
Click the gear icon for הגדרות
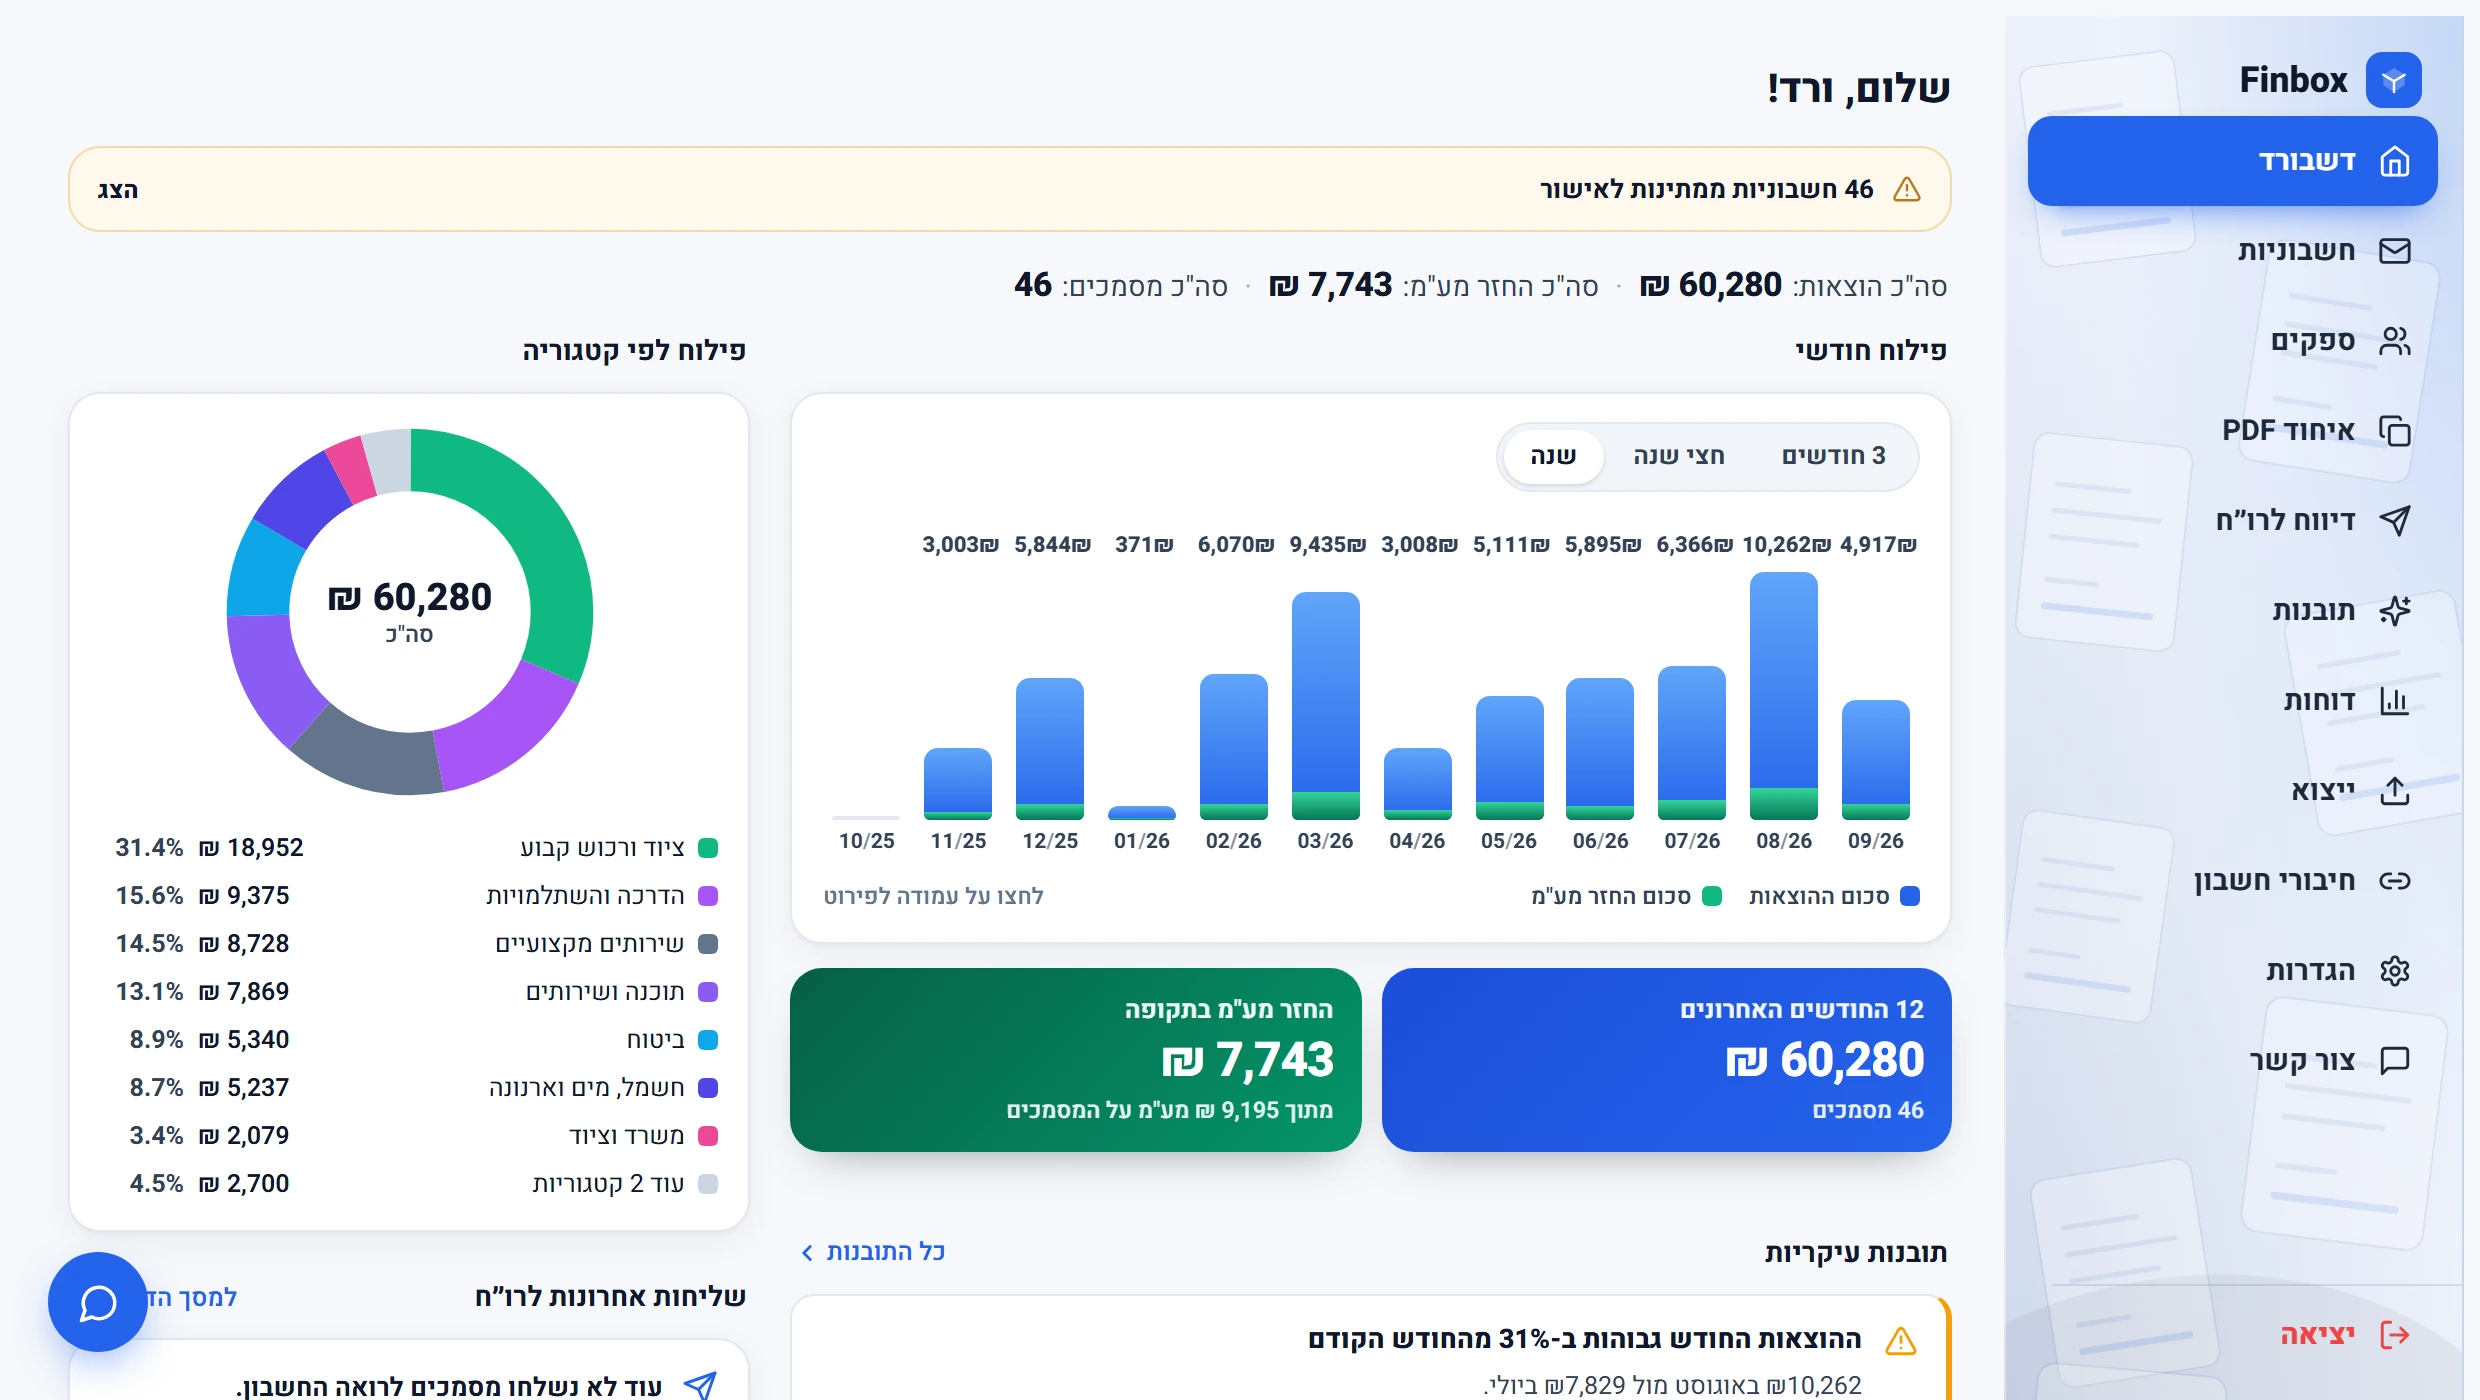(2394, 971)
